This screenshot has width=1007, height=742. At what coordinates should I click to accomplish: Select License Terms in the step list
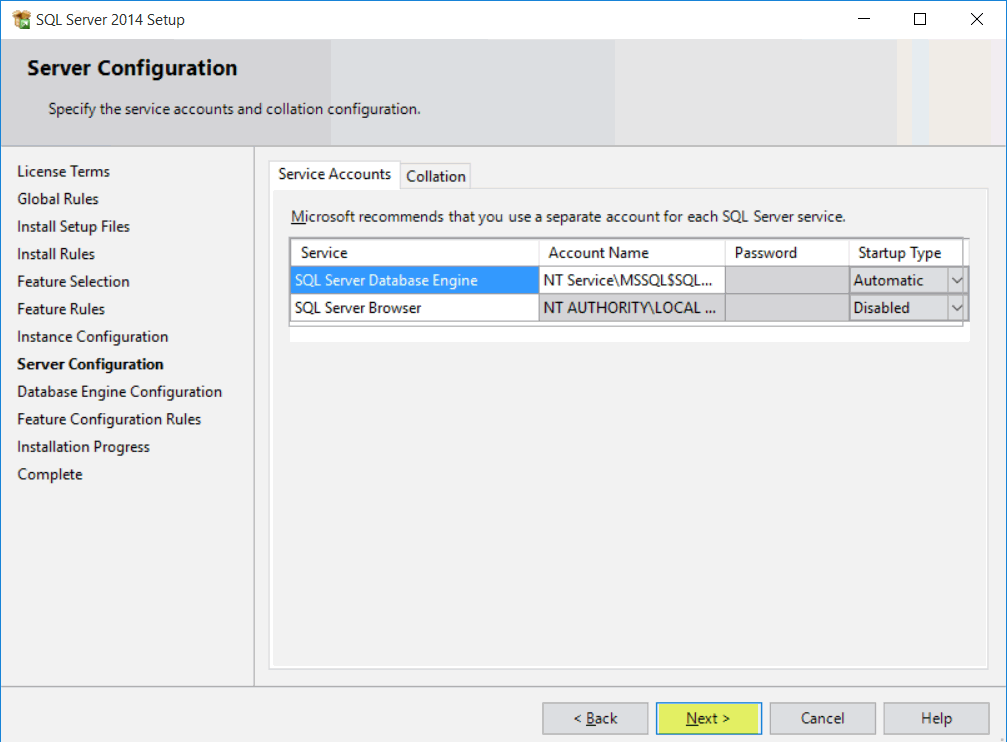tap(64, 172)
